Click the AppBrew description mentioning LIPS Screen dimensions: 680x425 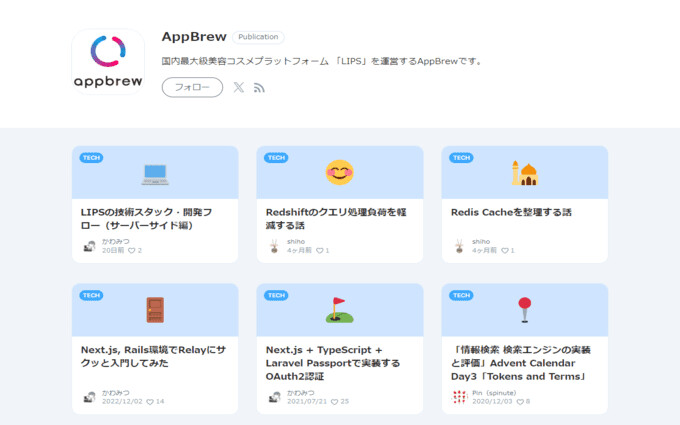click(322, 61)
